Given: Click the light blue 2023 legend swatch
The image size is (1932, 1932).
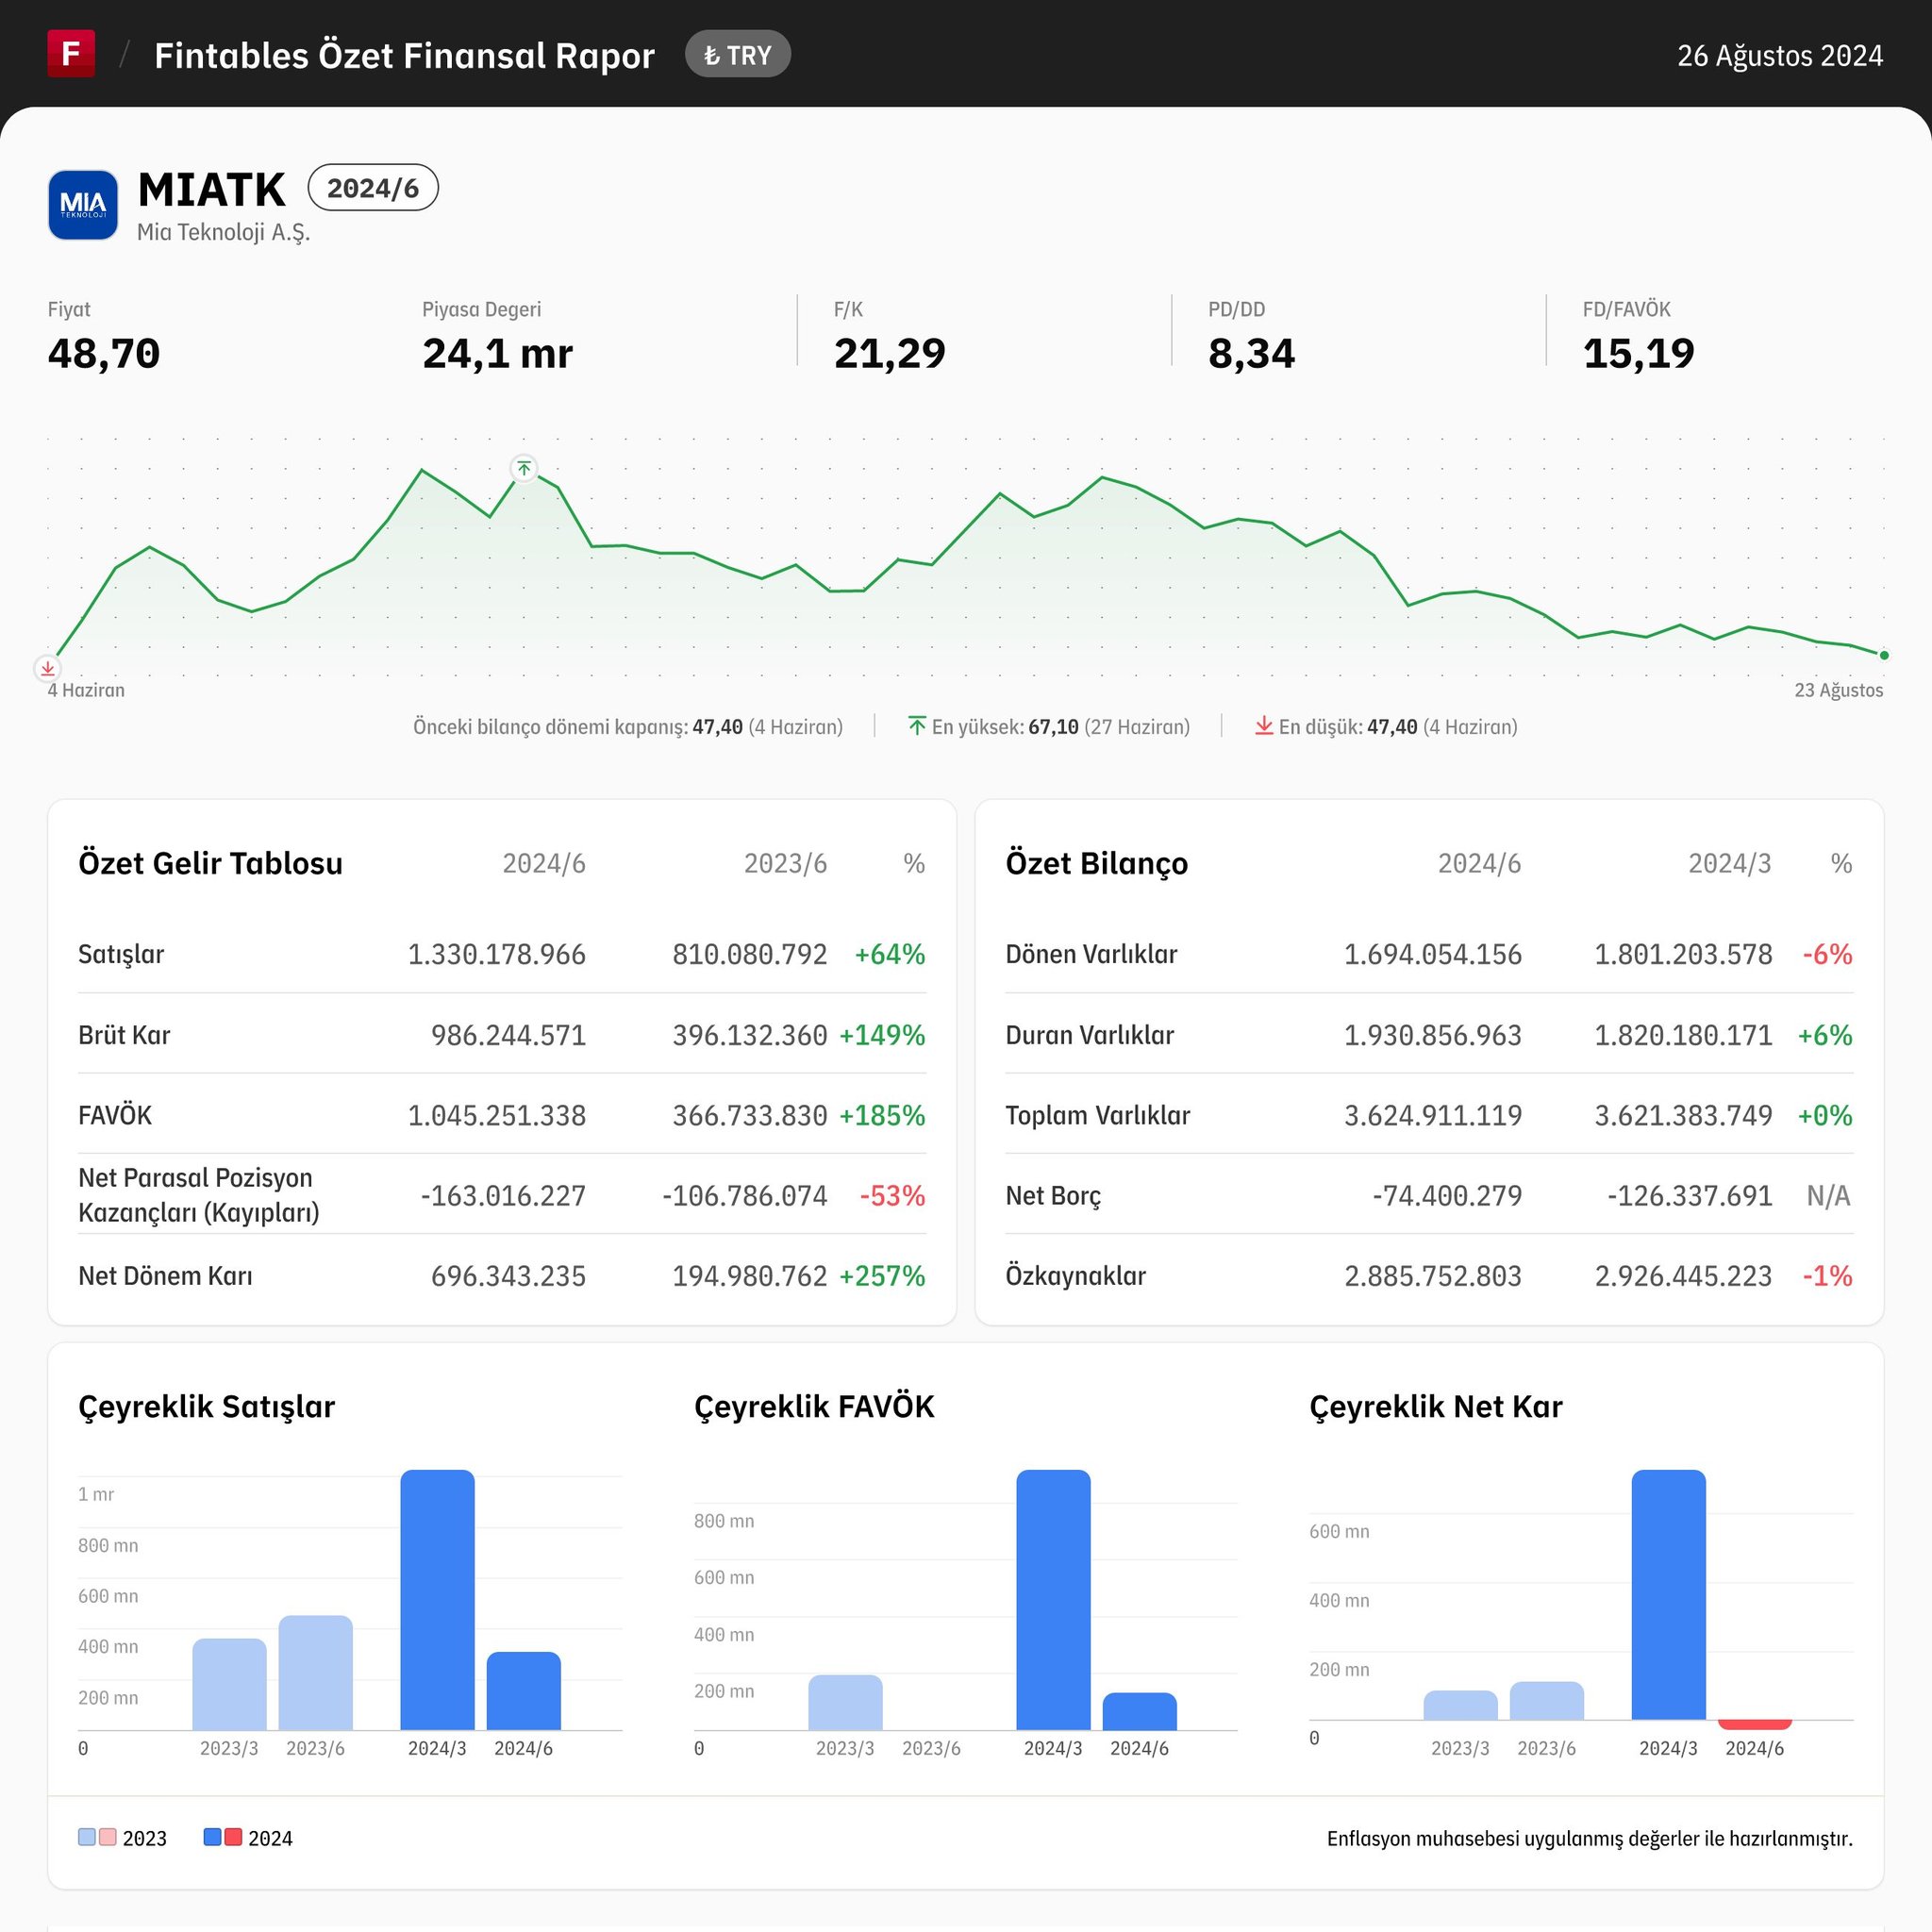Looking at the screenshot, I should click(87, 1837).
